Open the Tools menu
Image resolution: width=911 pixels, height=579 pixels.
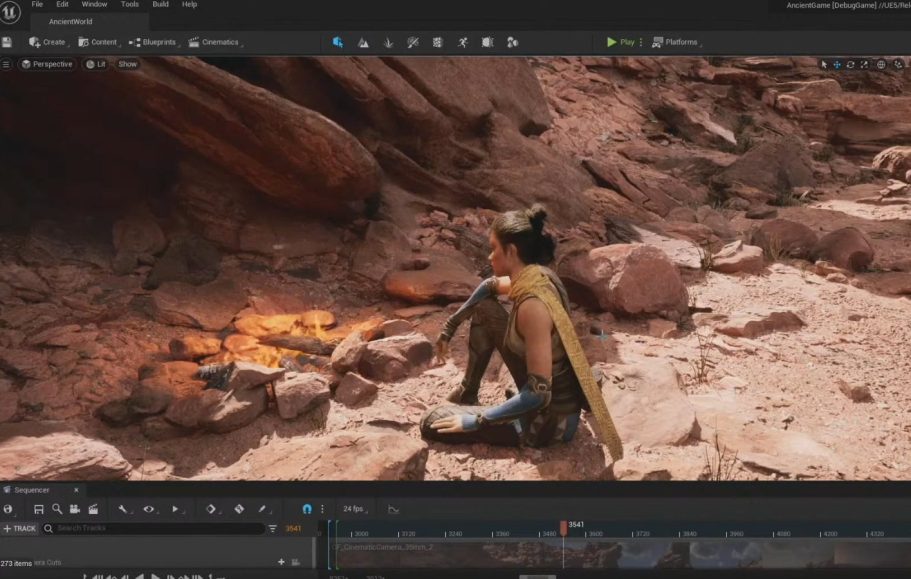tap(130, 4)
